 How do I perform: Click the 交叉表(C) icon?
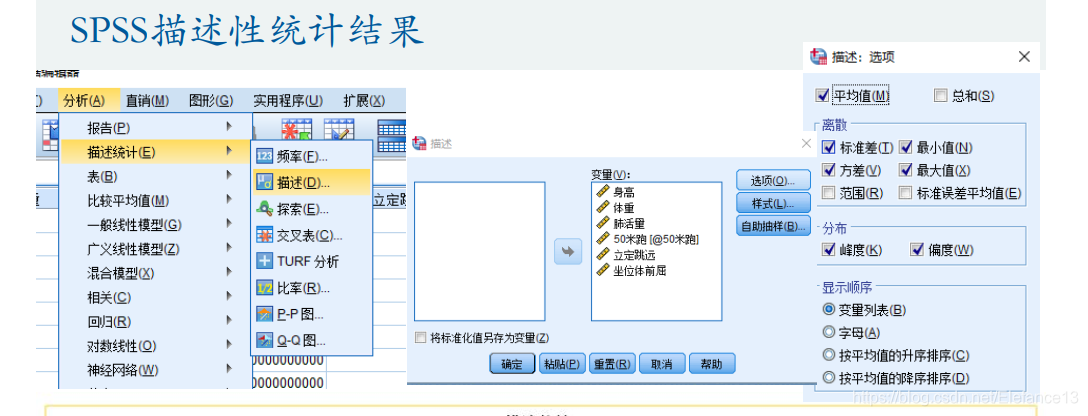click(264, 235)
